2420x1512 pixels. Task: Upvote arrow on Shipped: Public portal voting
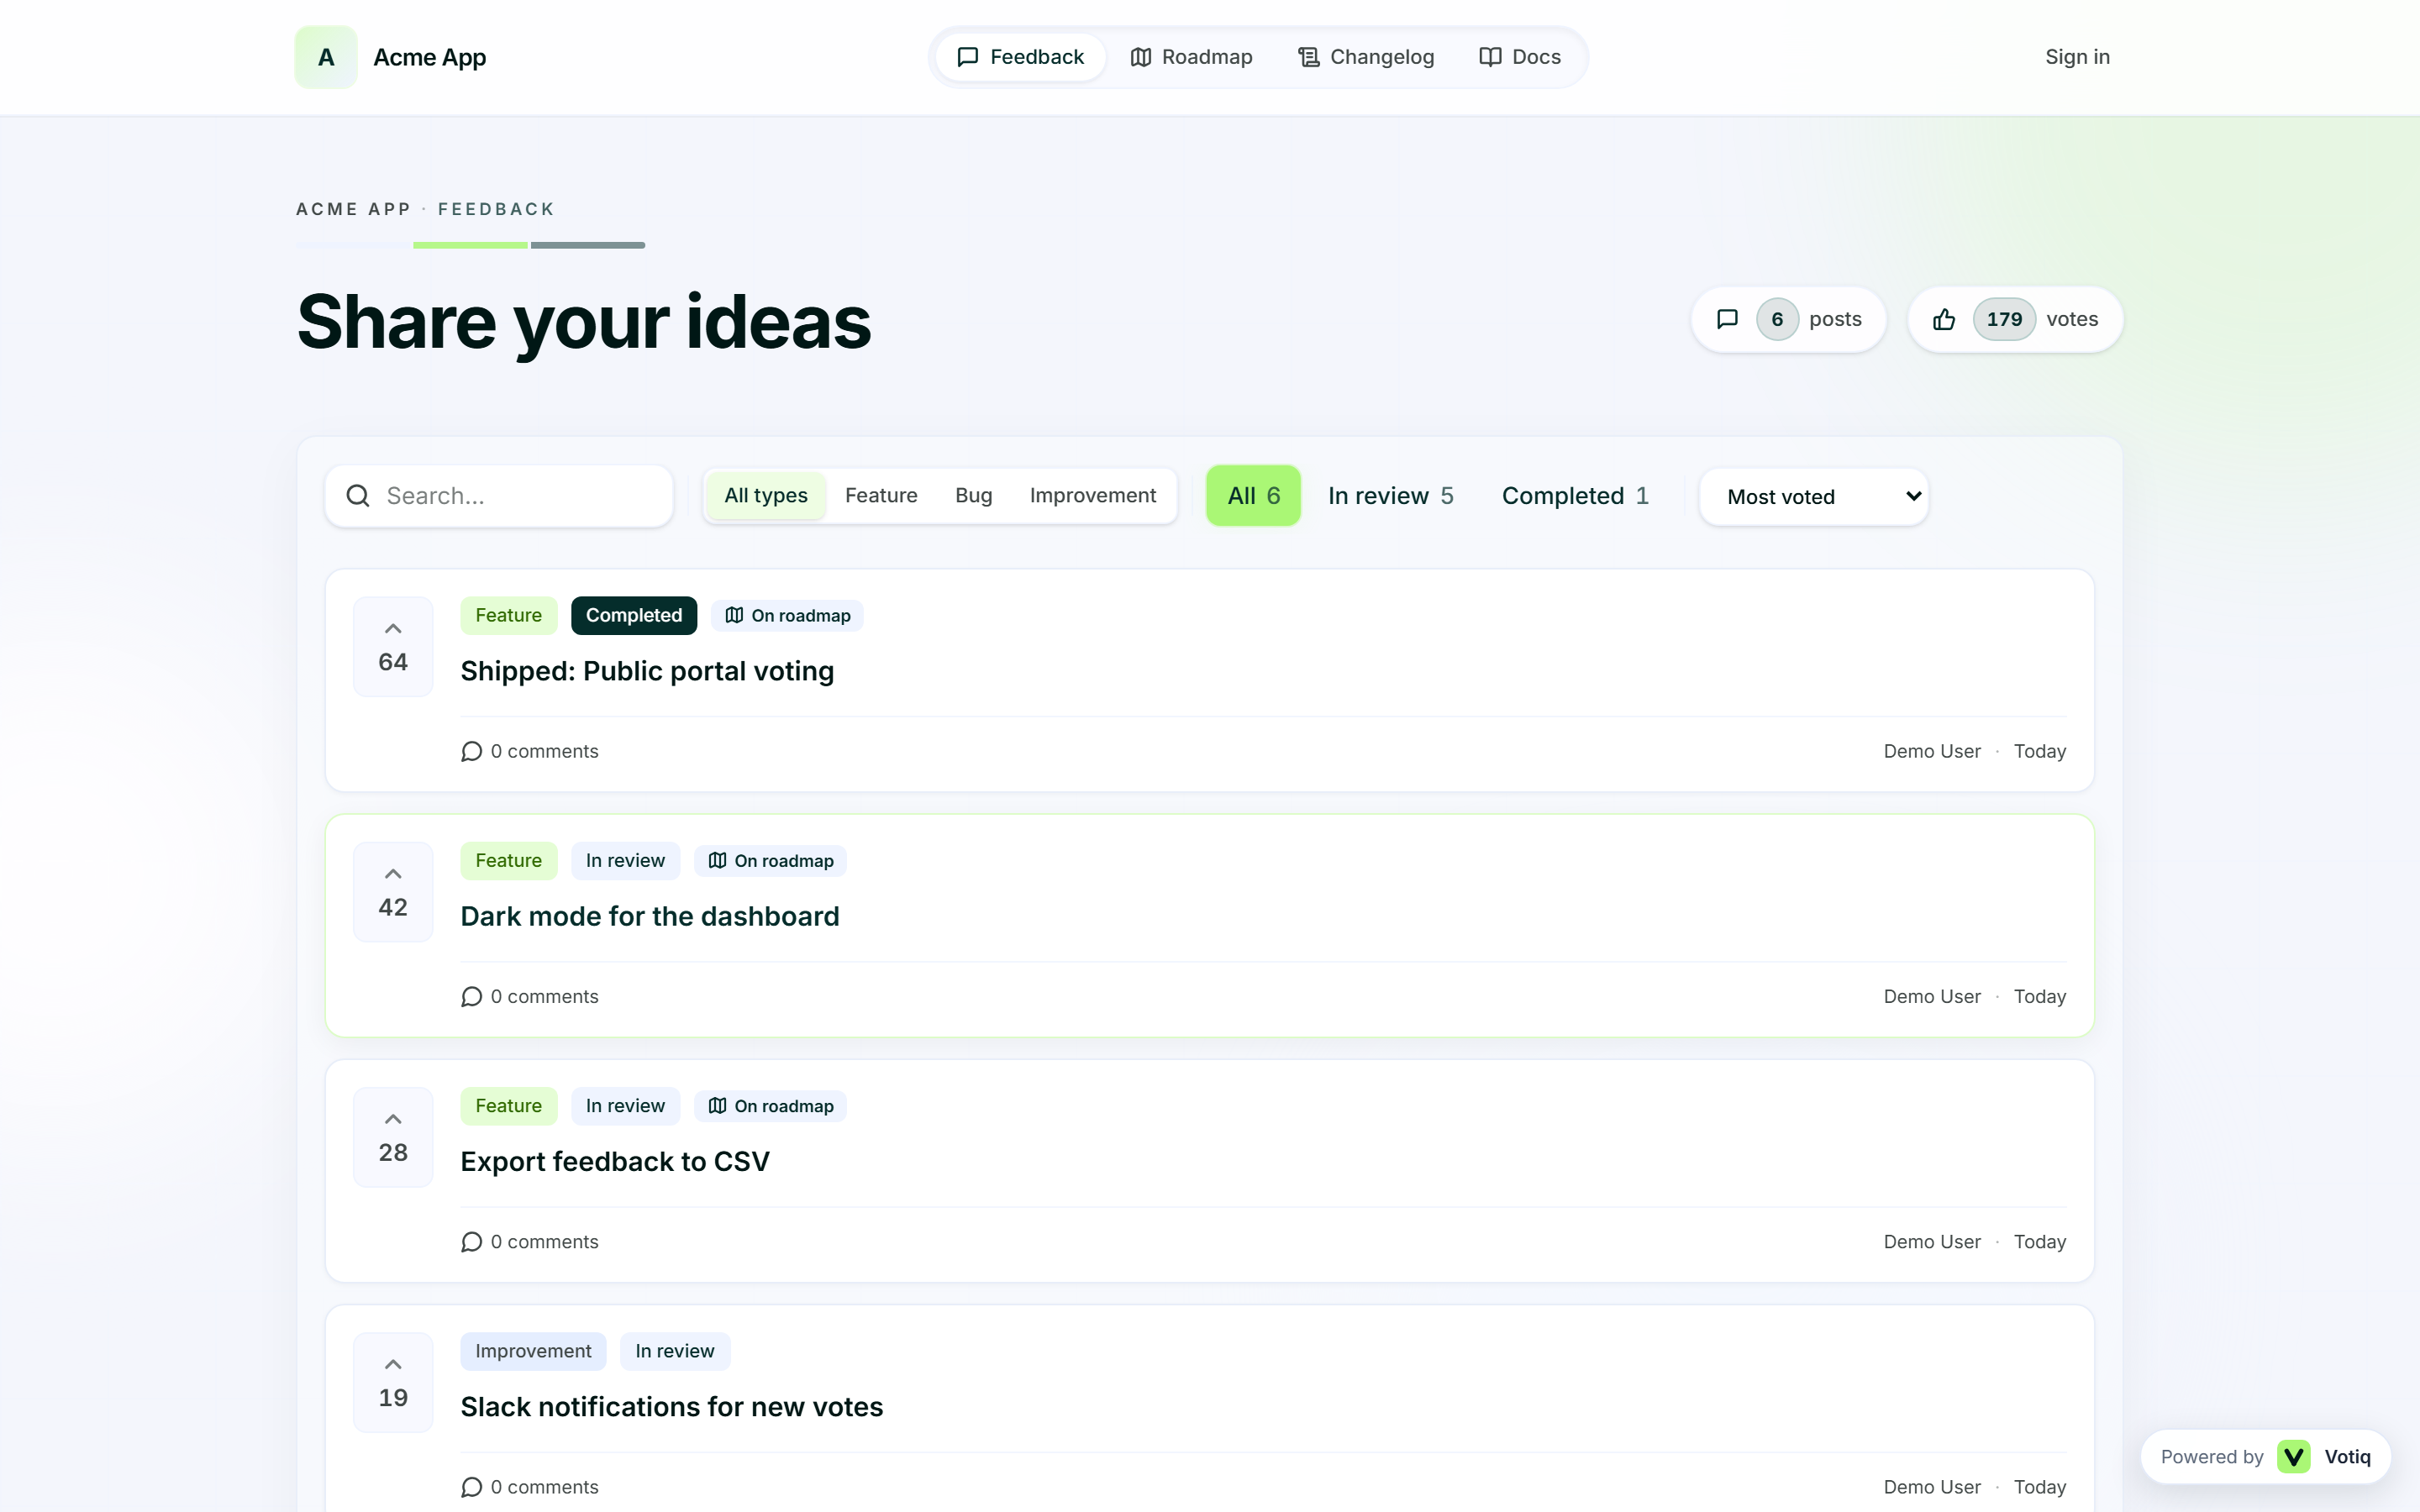[x=393, y=629]
